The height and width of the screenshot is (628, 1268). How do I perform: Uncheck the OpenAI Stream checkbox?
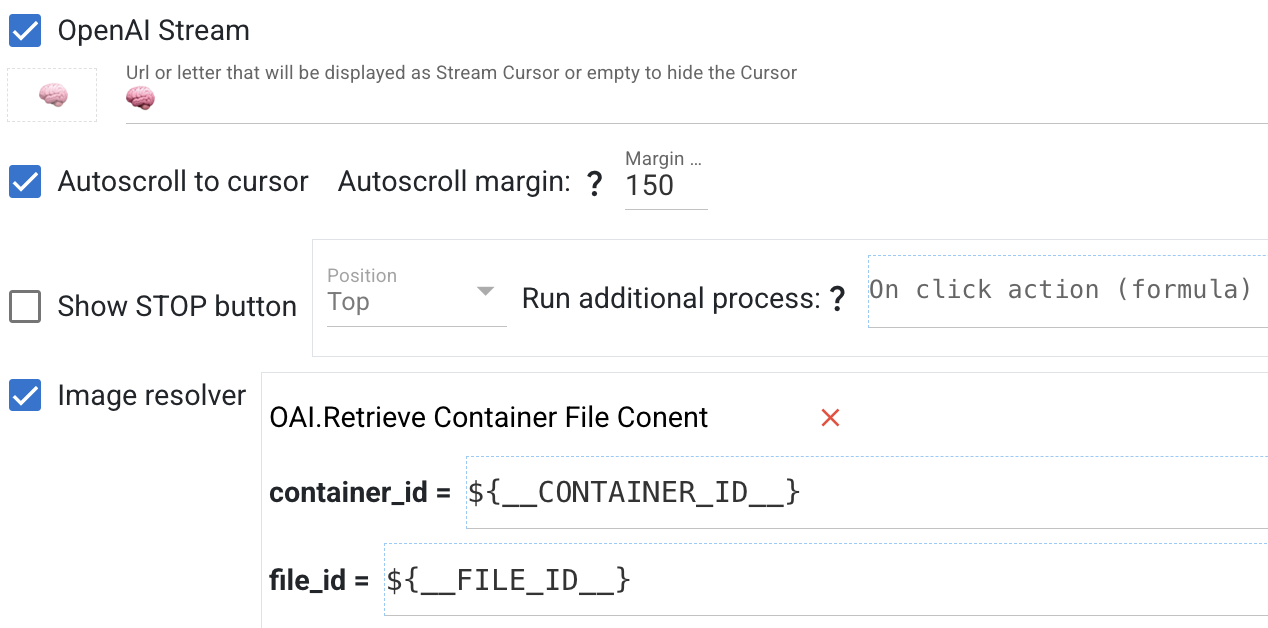click(25, 31)
